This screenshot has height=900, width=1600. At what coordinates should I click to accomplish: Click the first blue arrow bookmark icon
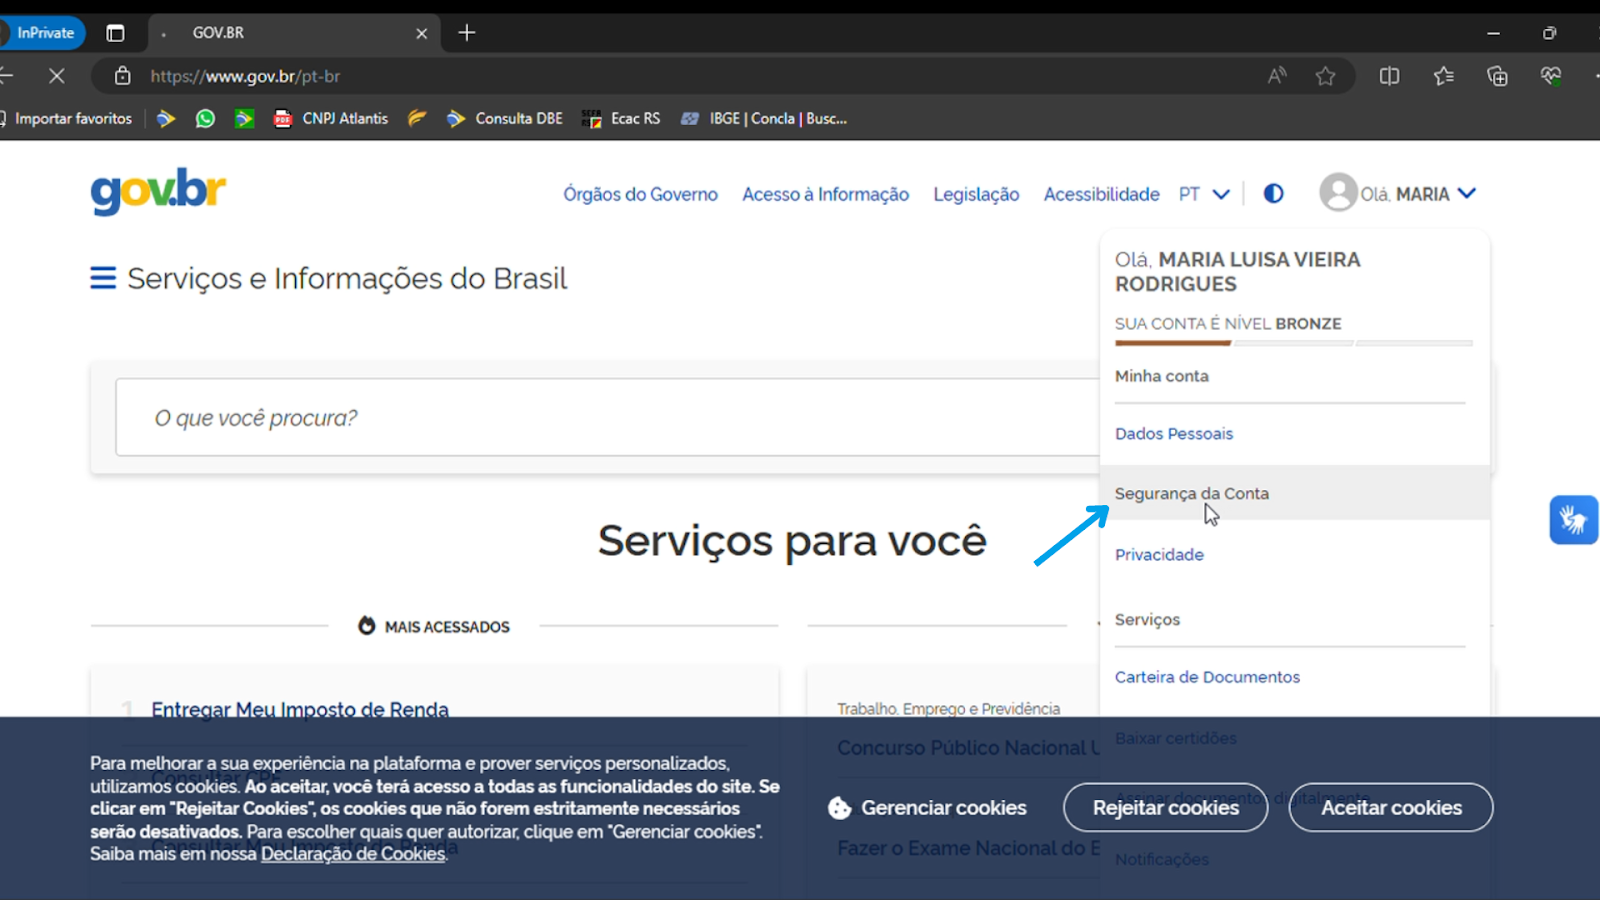166,118
